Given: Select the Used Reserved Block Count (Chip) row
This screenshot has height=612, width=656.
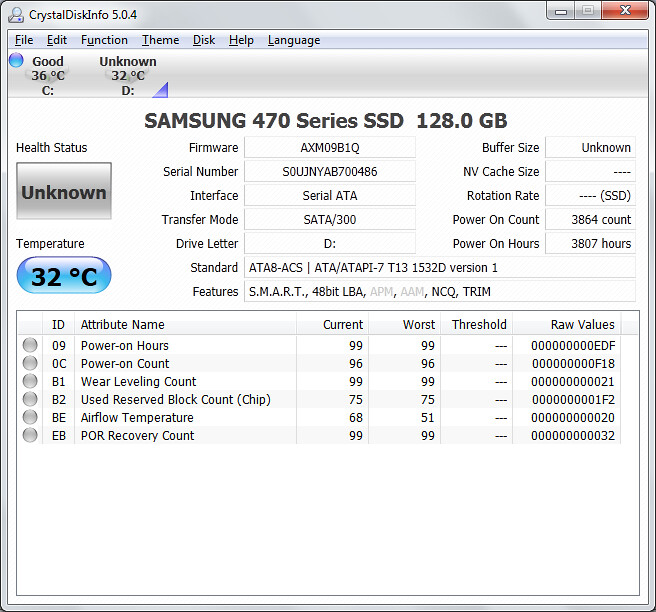Looking at the screenshot, I should pos(320,399).
